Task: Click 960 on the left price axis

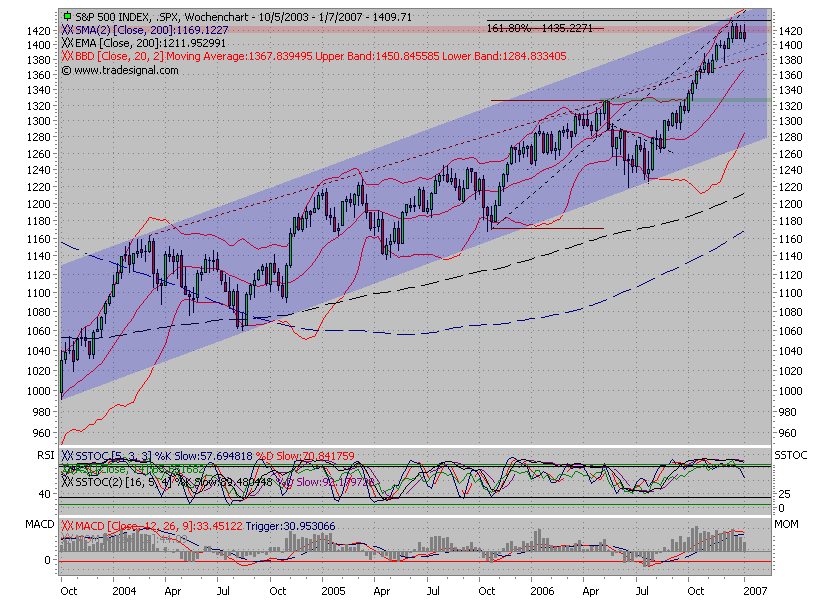Action: [x=41, y=433]
